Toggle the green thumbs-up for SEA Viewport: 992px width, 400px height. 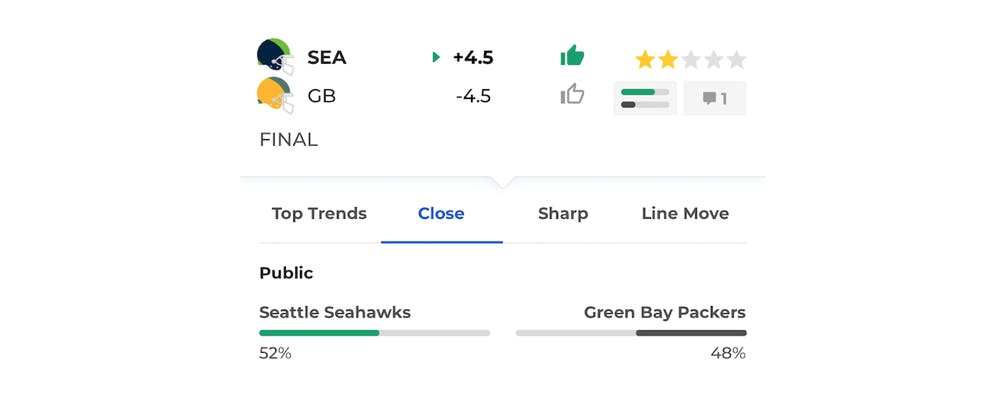coord(572,56)
